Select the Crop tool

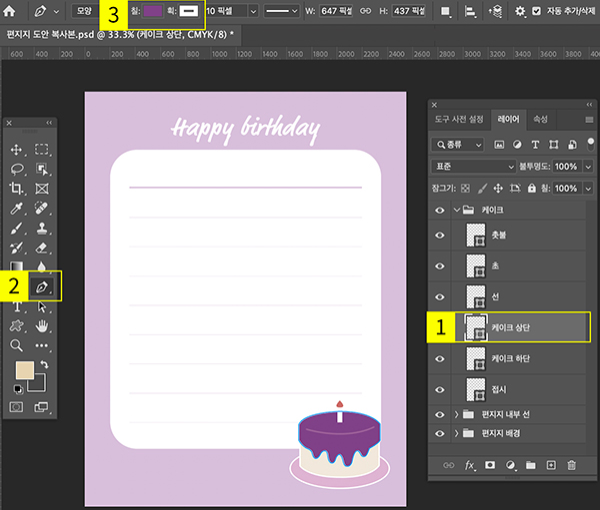pos(17,188)
